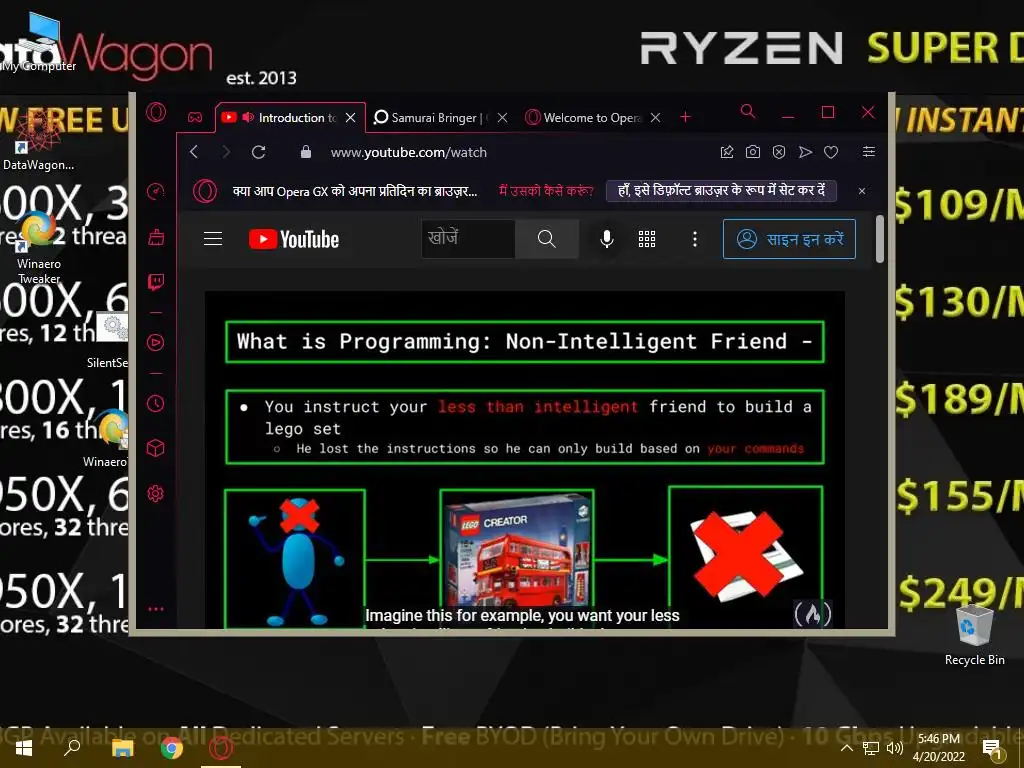Open the notification center icon

(x=993, y=749)
